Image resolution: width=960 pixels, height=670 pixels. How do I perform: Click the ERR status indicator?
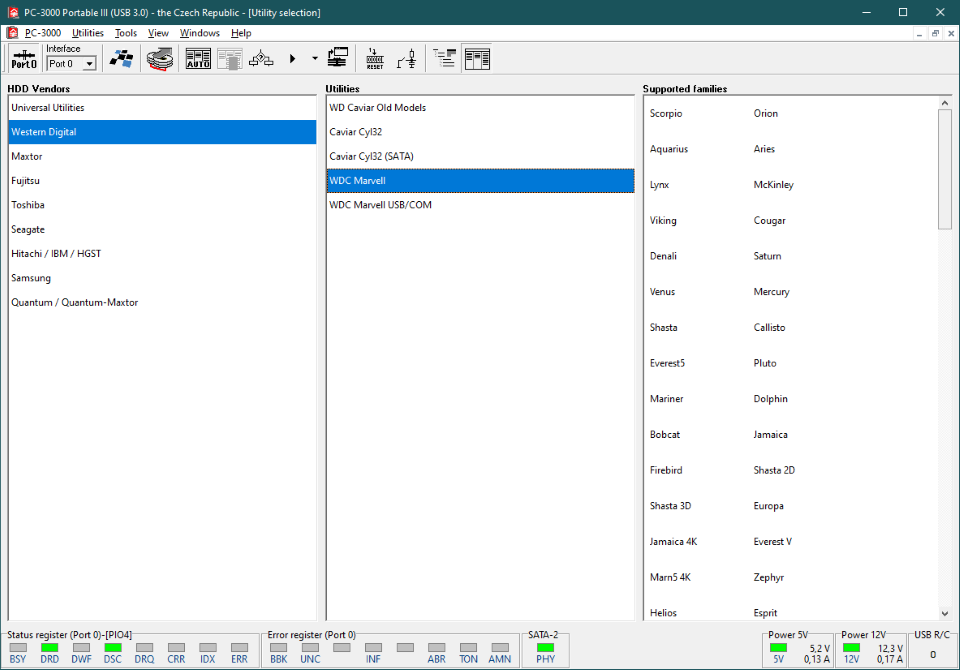tap(239, 647)
